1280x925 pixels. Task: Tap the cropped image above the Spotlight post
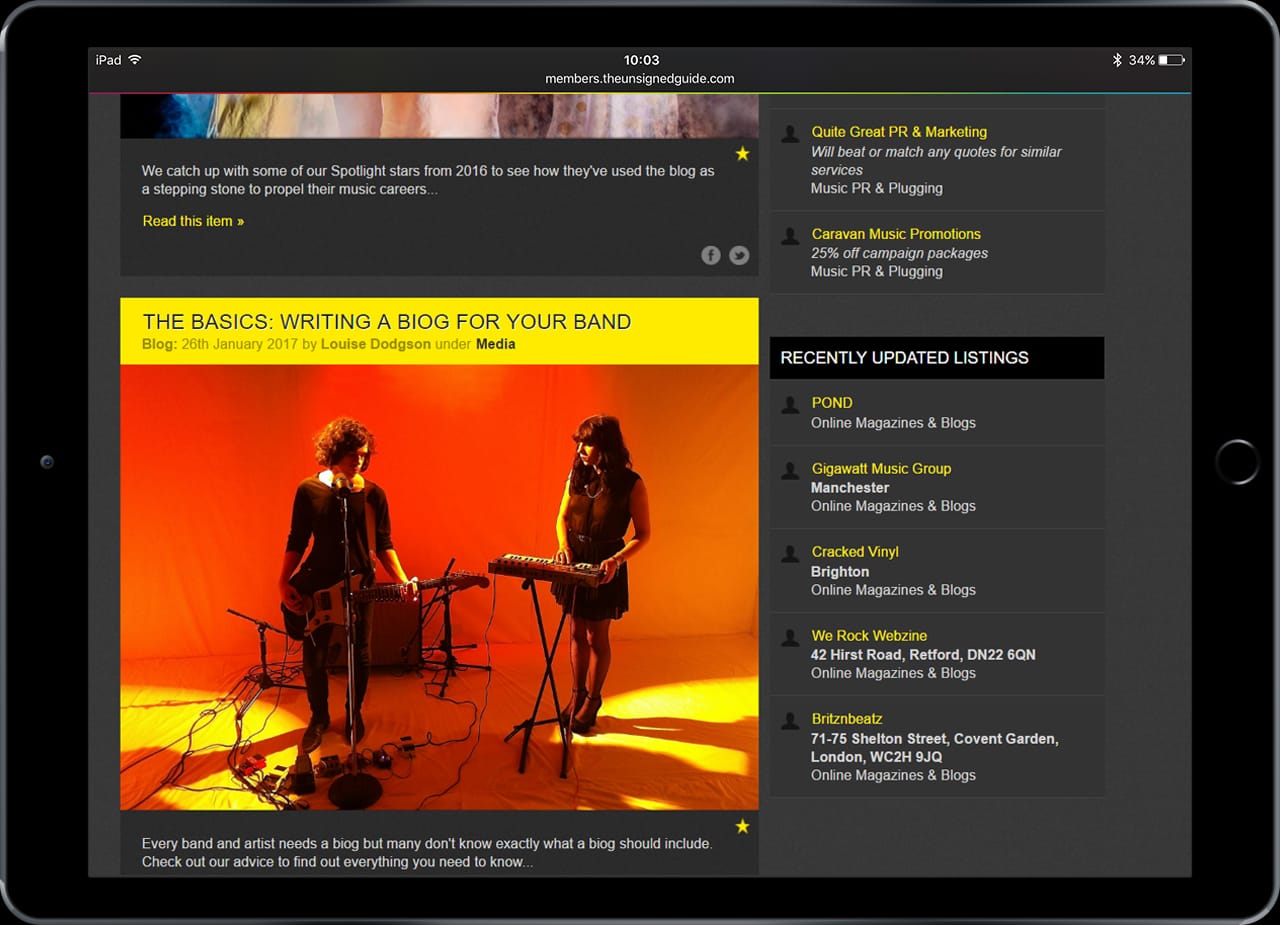click(439, 116)
